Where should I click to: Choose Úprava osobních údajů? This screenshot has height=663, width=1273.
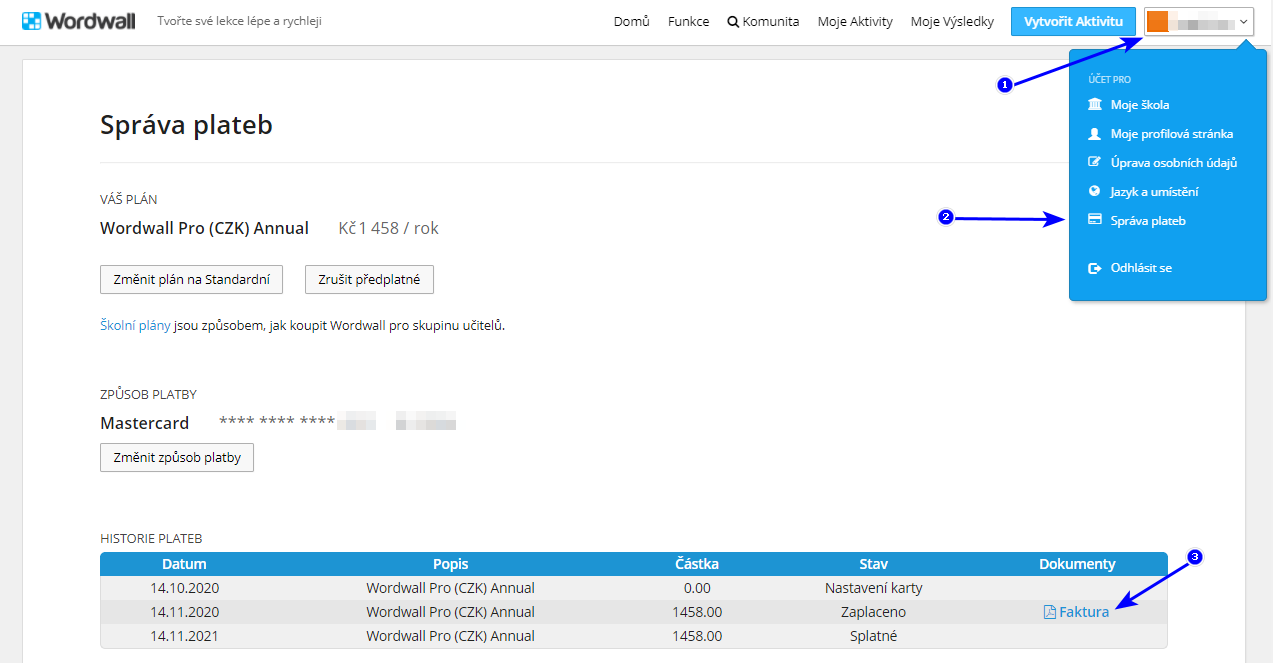(x=1174, y=162)
